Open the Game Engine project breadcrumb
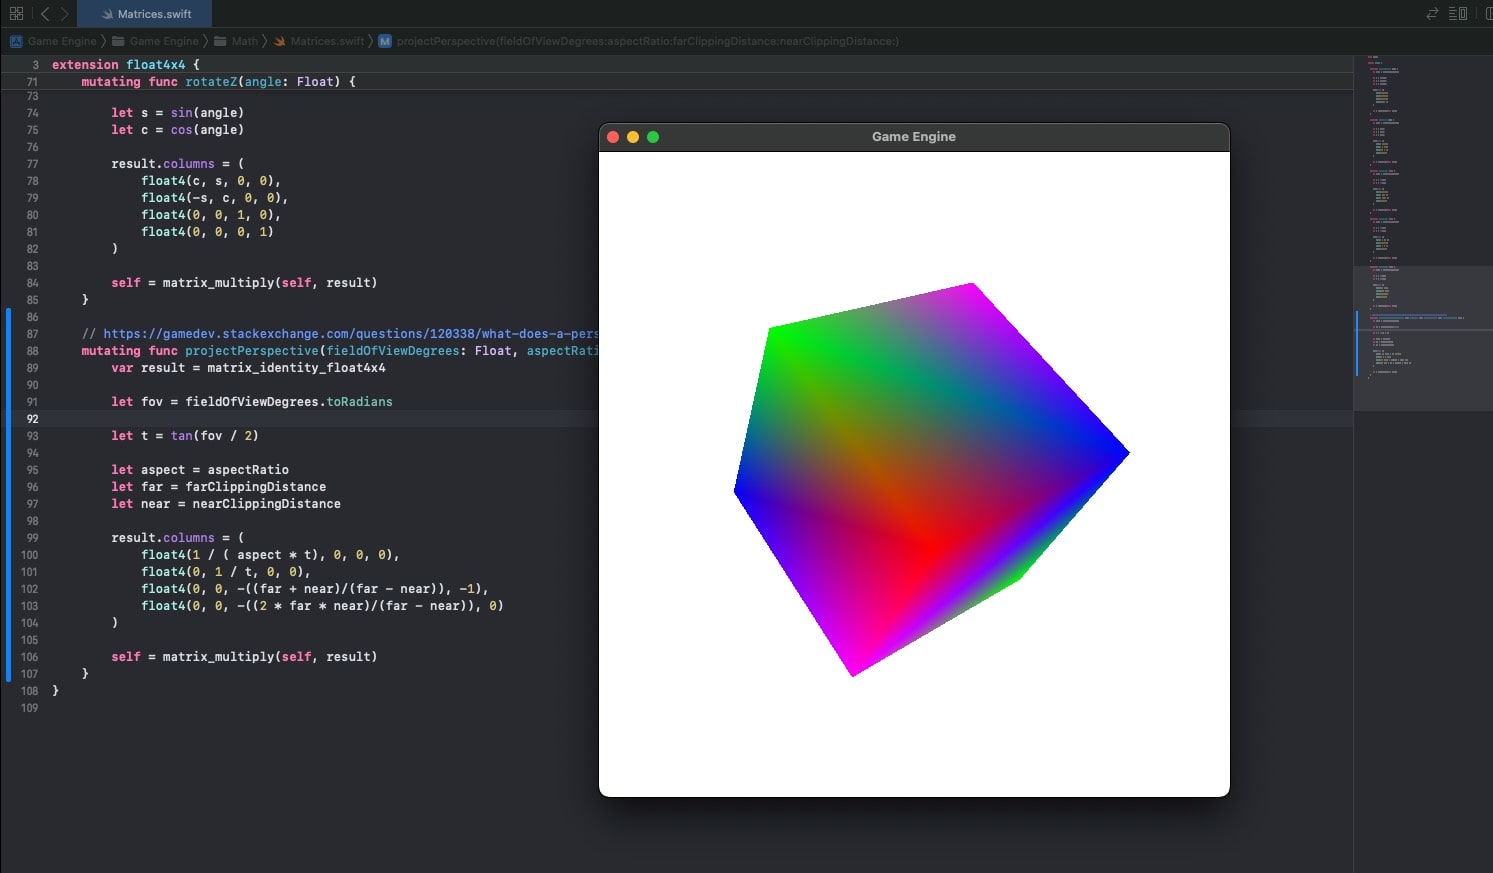 point(62,41)
